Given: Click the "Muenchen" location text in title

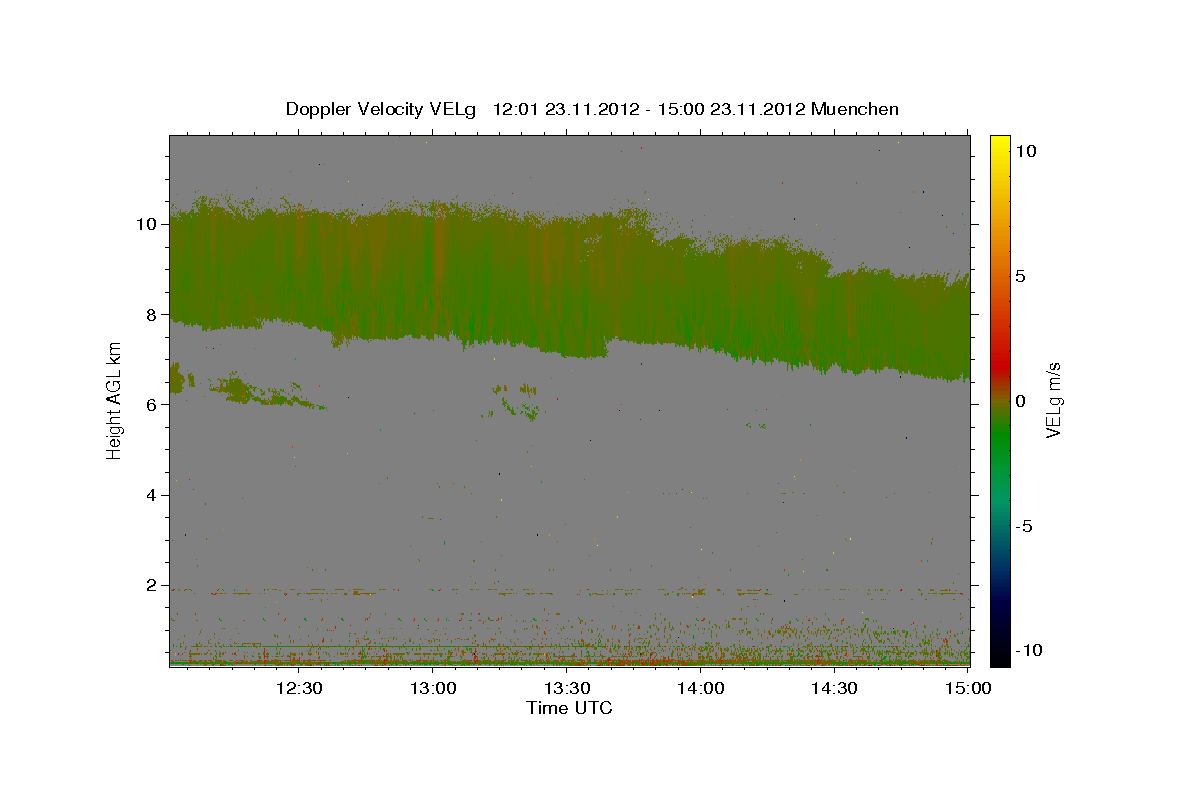Looking at the screenshot, I should [x=855, y=109].
